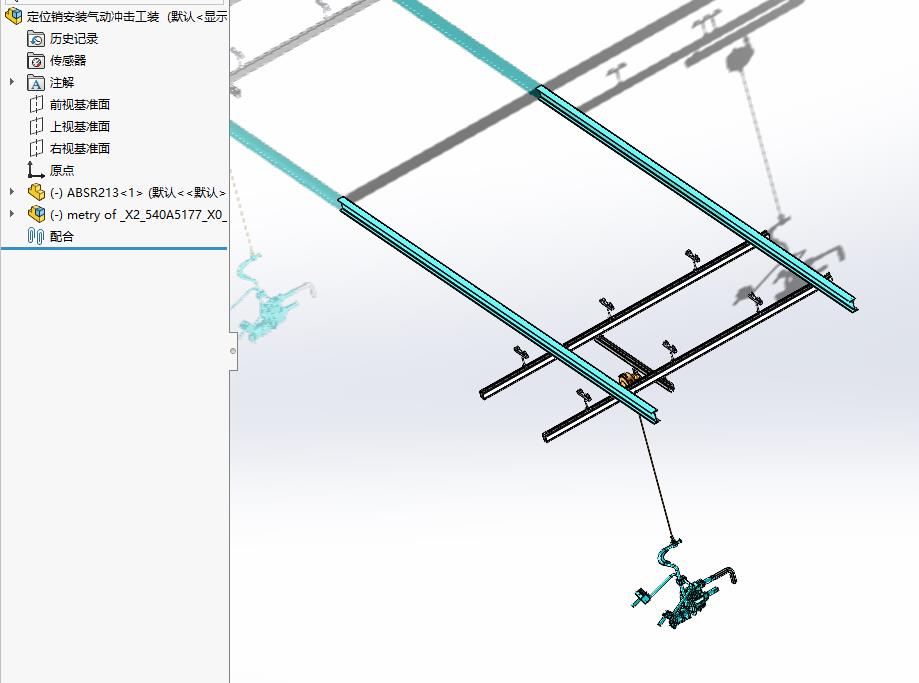This screenshot has height=683, width=919.
Task: Expand the ABSR213<1> component node
Action: click(x=12, y=192)
